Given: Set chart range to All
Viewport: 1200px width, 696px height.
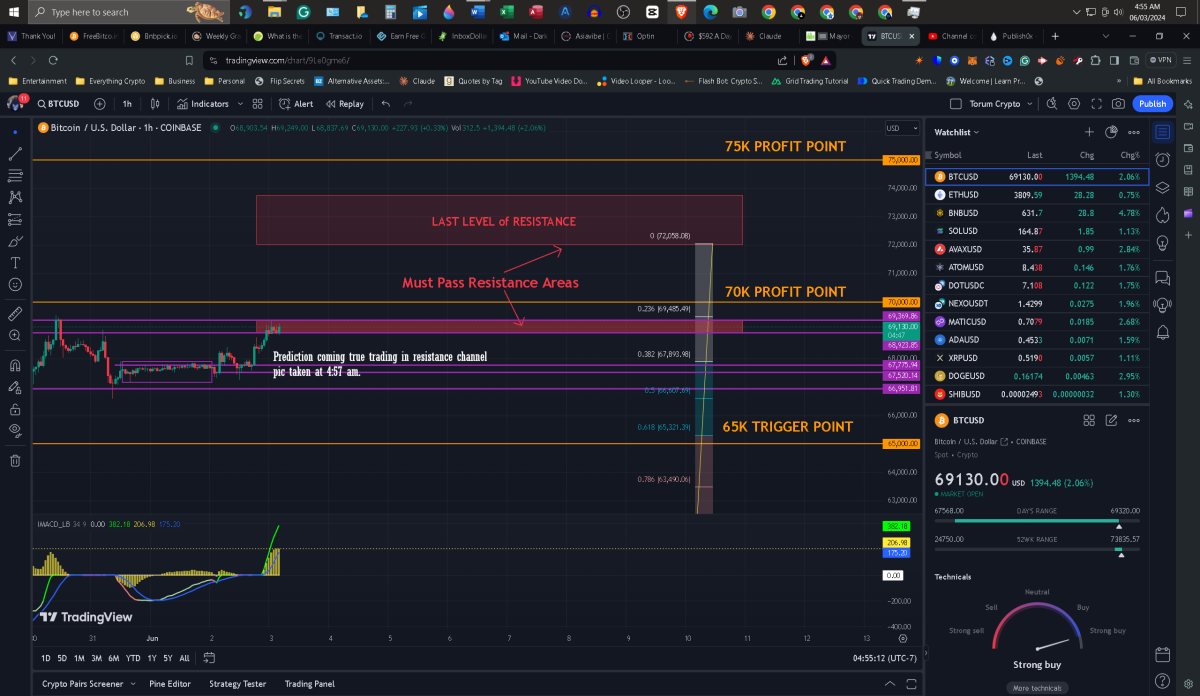Looking at the screenshot, I should (x=184, y=658).
